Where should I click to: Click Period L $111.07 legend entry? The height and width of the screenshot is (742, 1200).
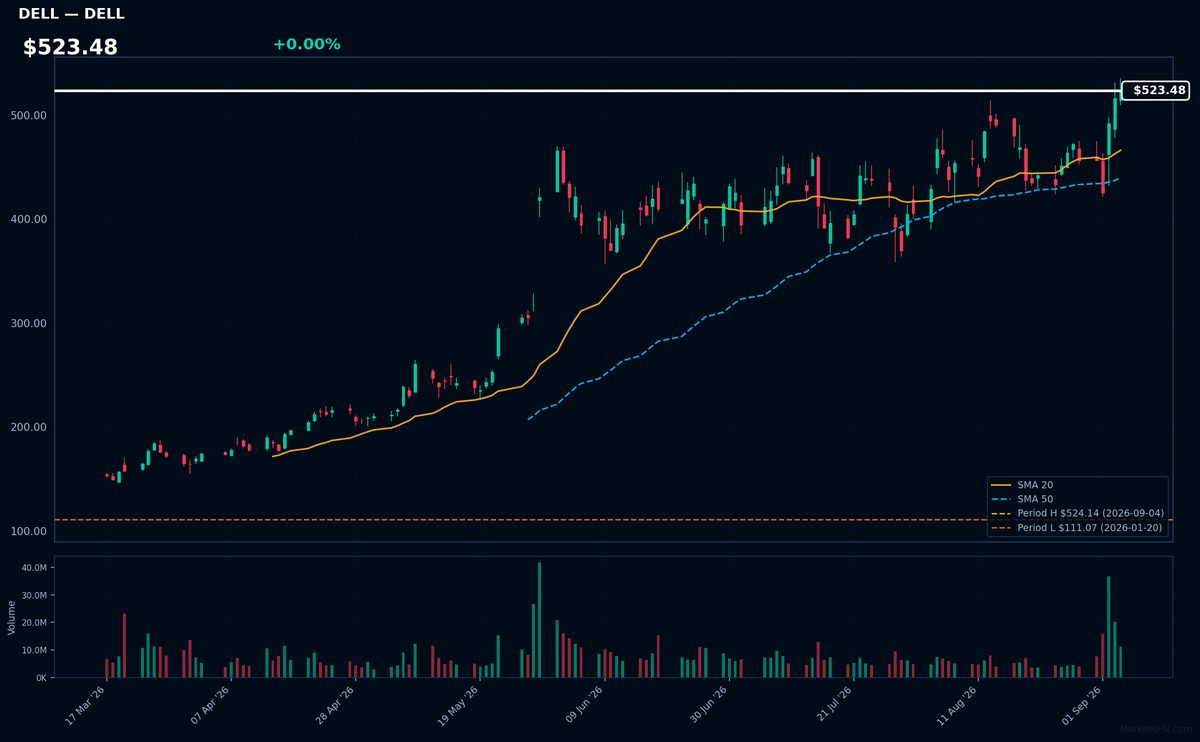(x=1077, y=527)
